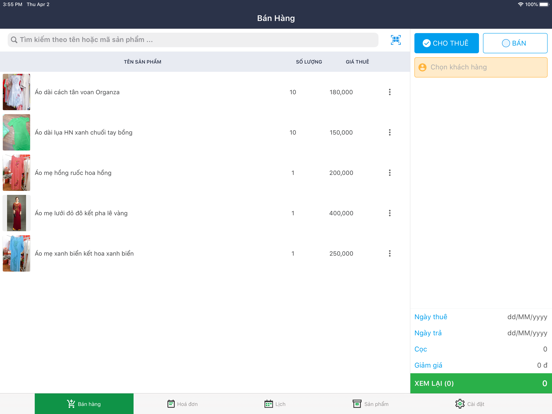Open the menu for Áo mẹ lưới đỏ đô

[x=389, y=213]
